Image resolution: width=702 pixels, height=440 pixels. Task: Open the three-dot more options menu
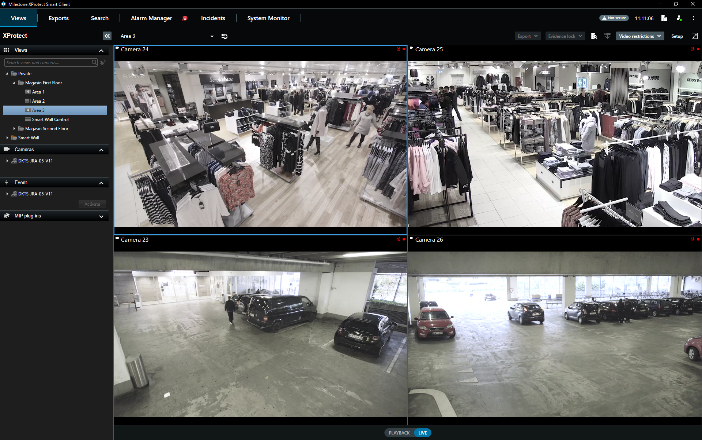(692, 18)
